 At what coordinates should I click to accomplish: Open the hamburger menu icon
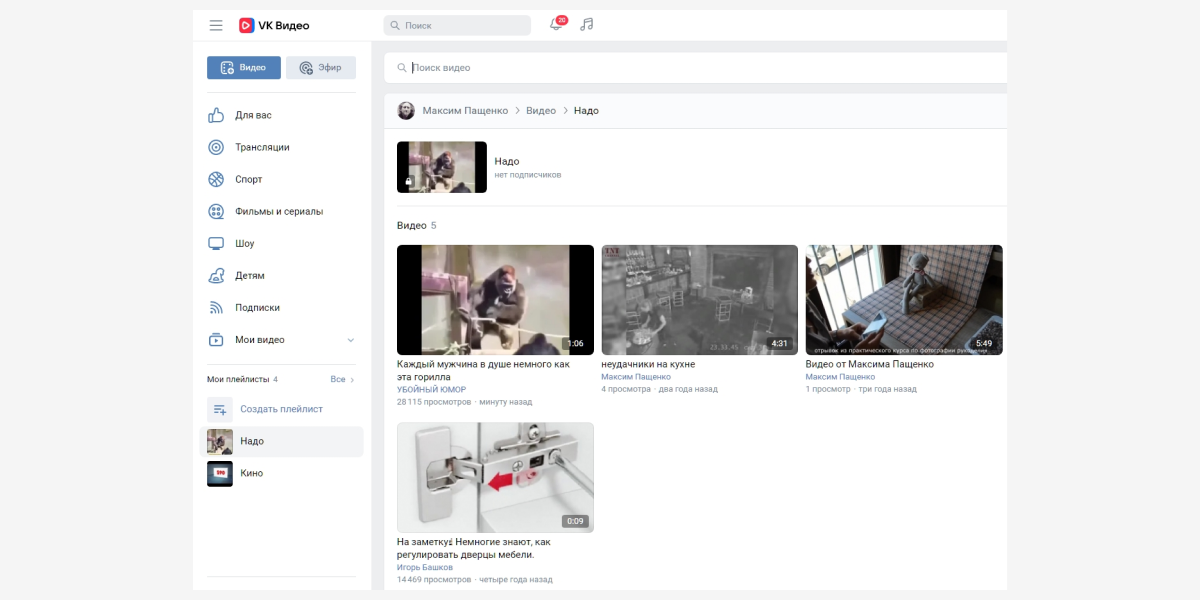coord(216,25)
